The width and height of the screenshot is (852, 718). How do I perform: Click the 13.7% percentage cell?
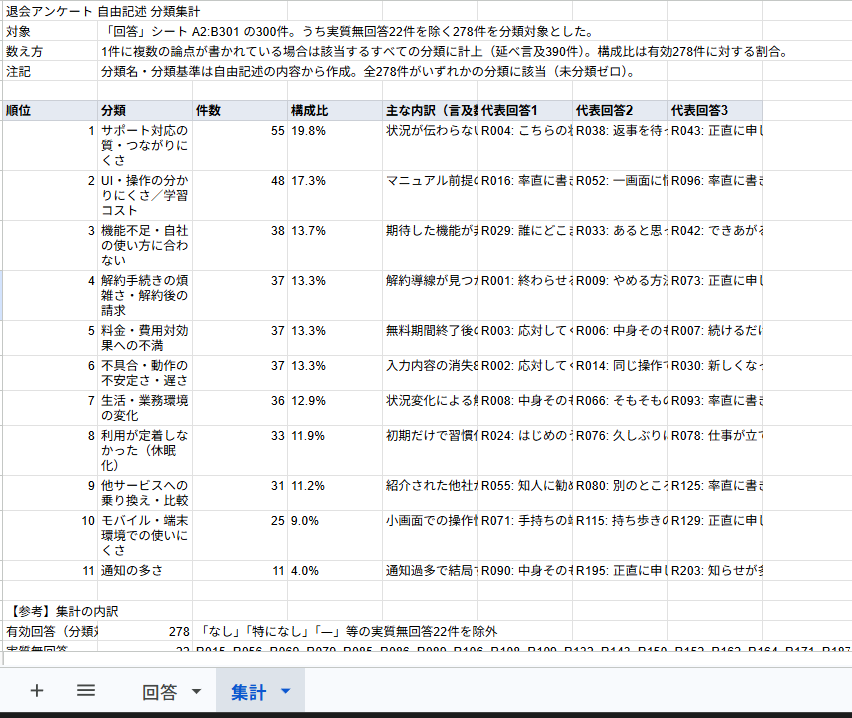[x=335, y=245]
